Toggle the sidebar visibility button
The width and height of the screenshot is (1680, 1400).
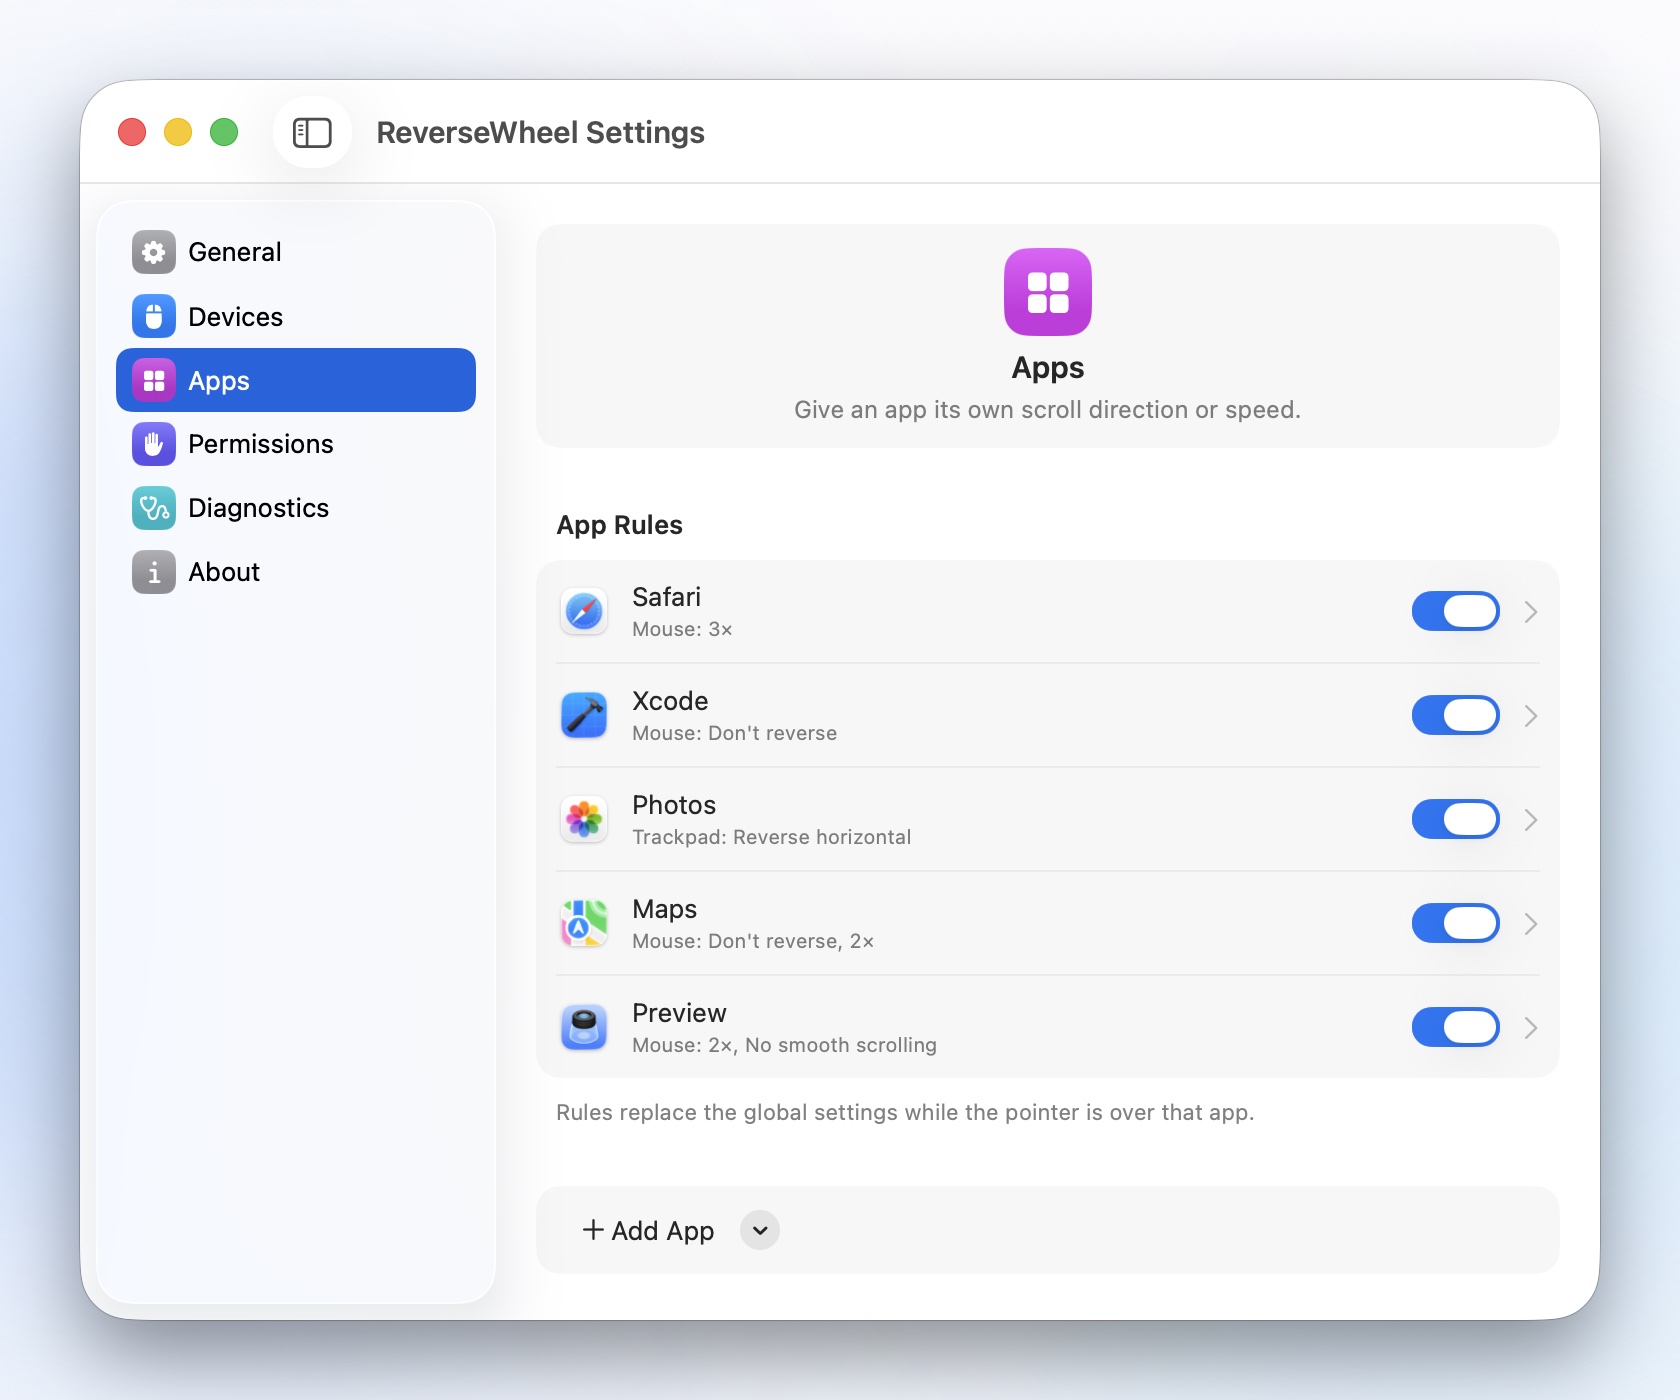312,132
